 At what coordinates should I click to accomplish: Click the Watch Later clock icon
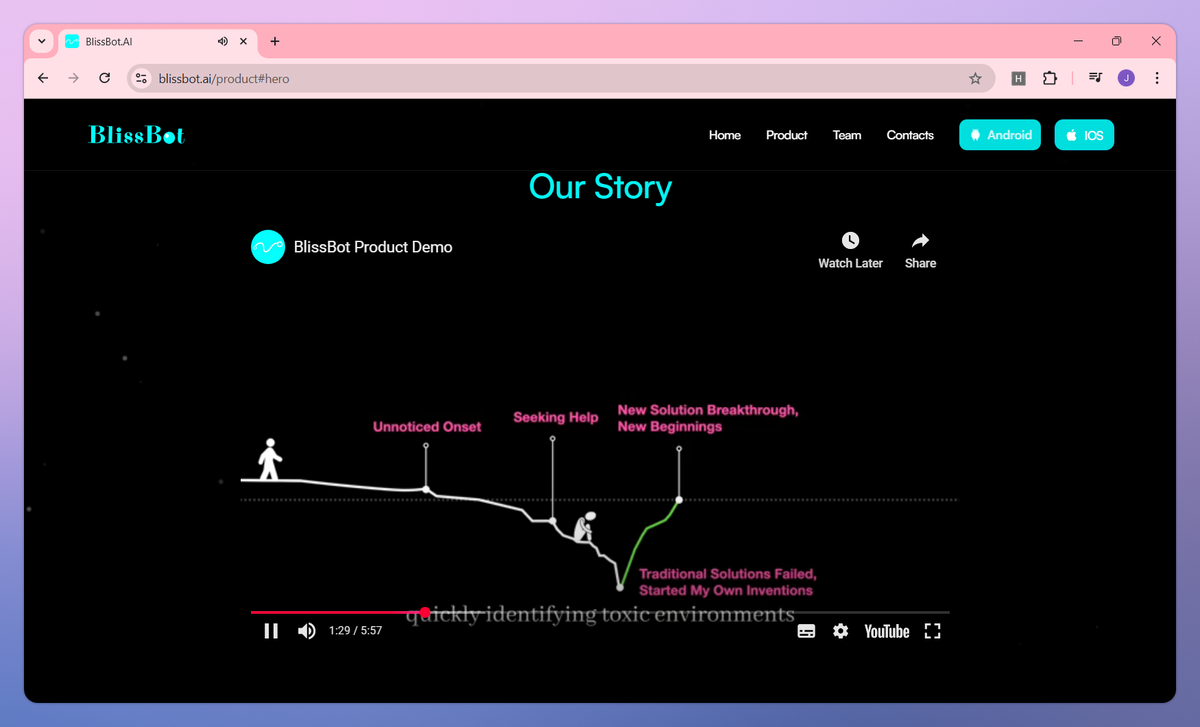(850, 240)
